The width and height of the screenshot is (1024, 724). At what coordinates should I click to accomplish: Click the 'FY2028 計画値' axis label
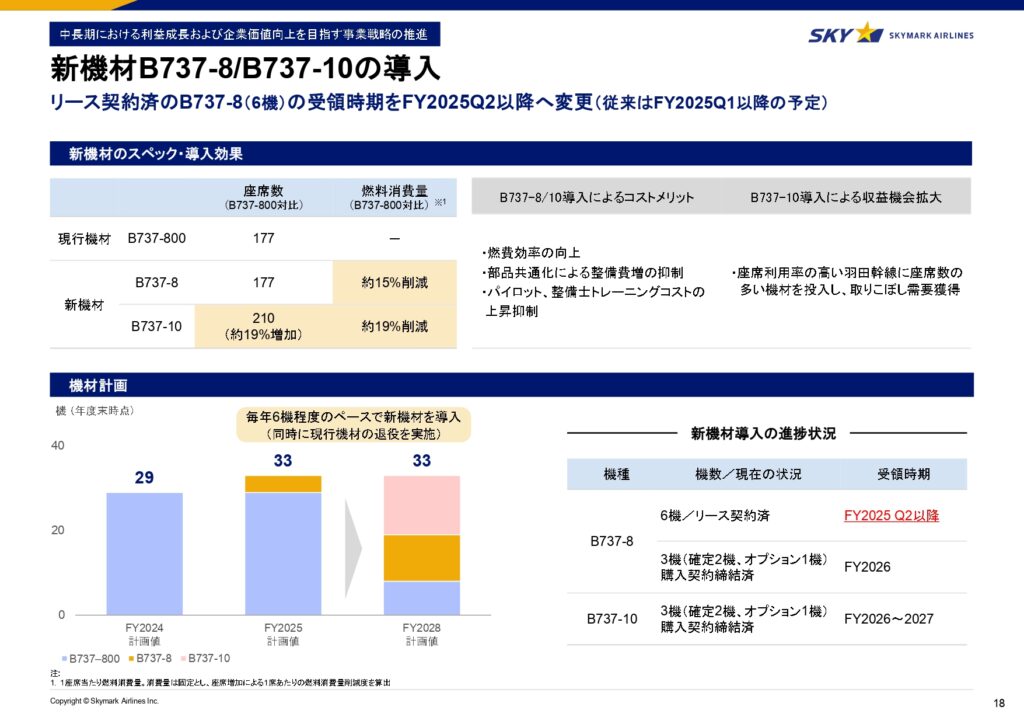tap(421, 634)
